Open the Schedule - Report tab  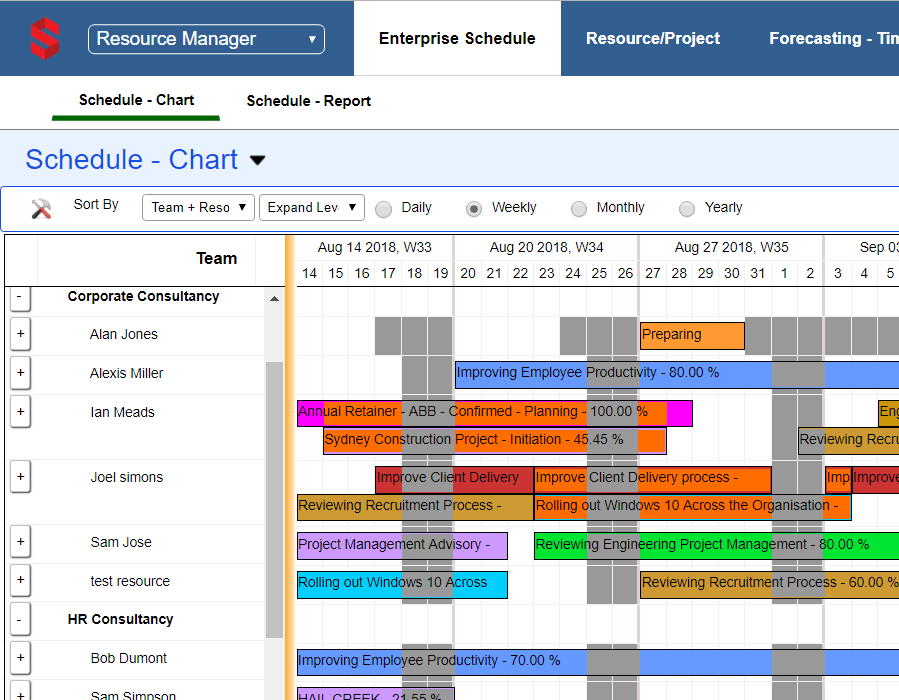pyautogui.click(x=309, y=101)
